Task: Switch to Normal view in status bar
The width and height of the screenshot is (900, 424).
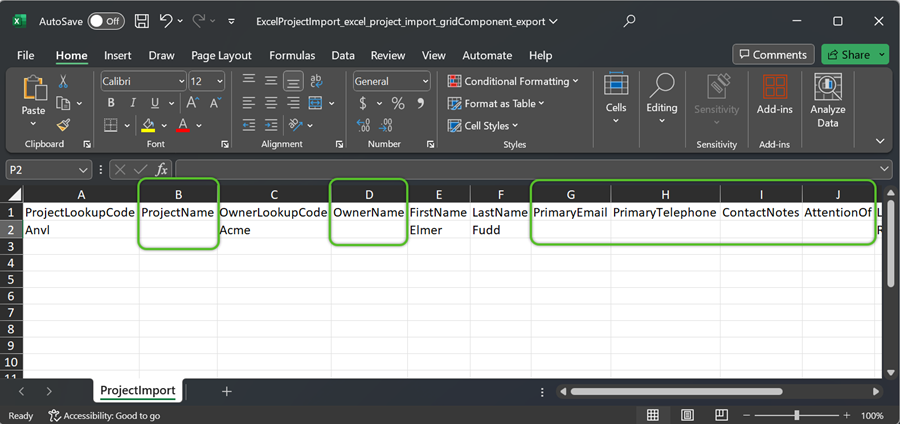Action: point(653,415)
